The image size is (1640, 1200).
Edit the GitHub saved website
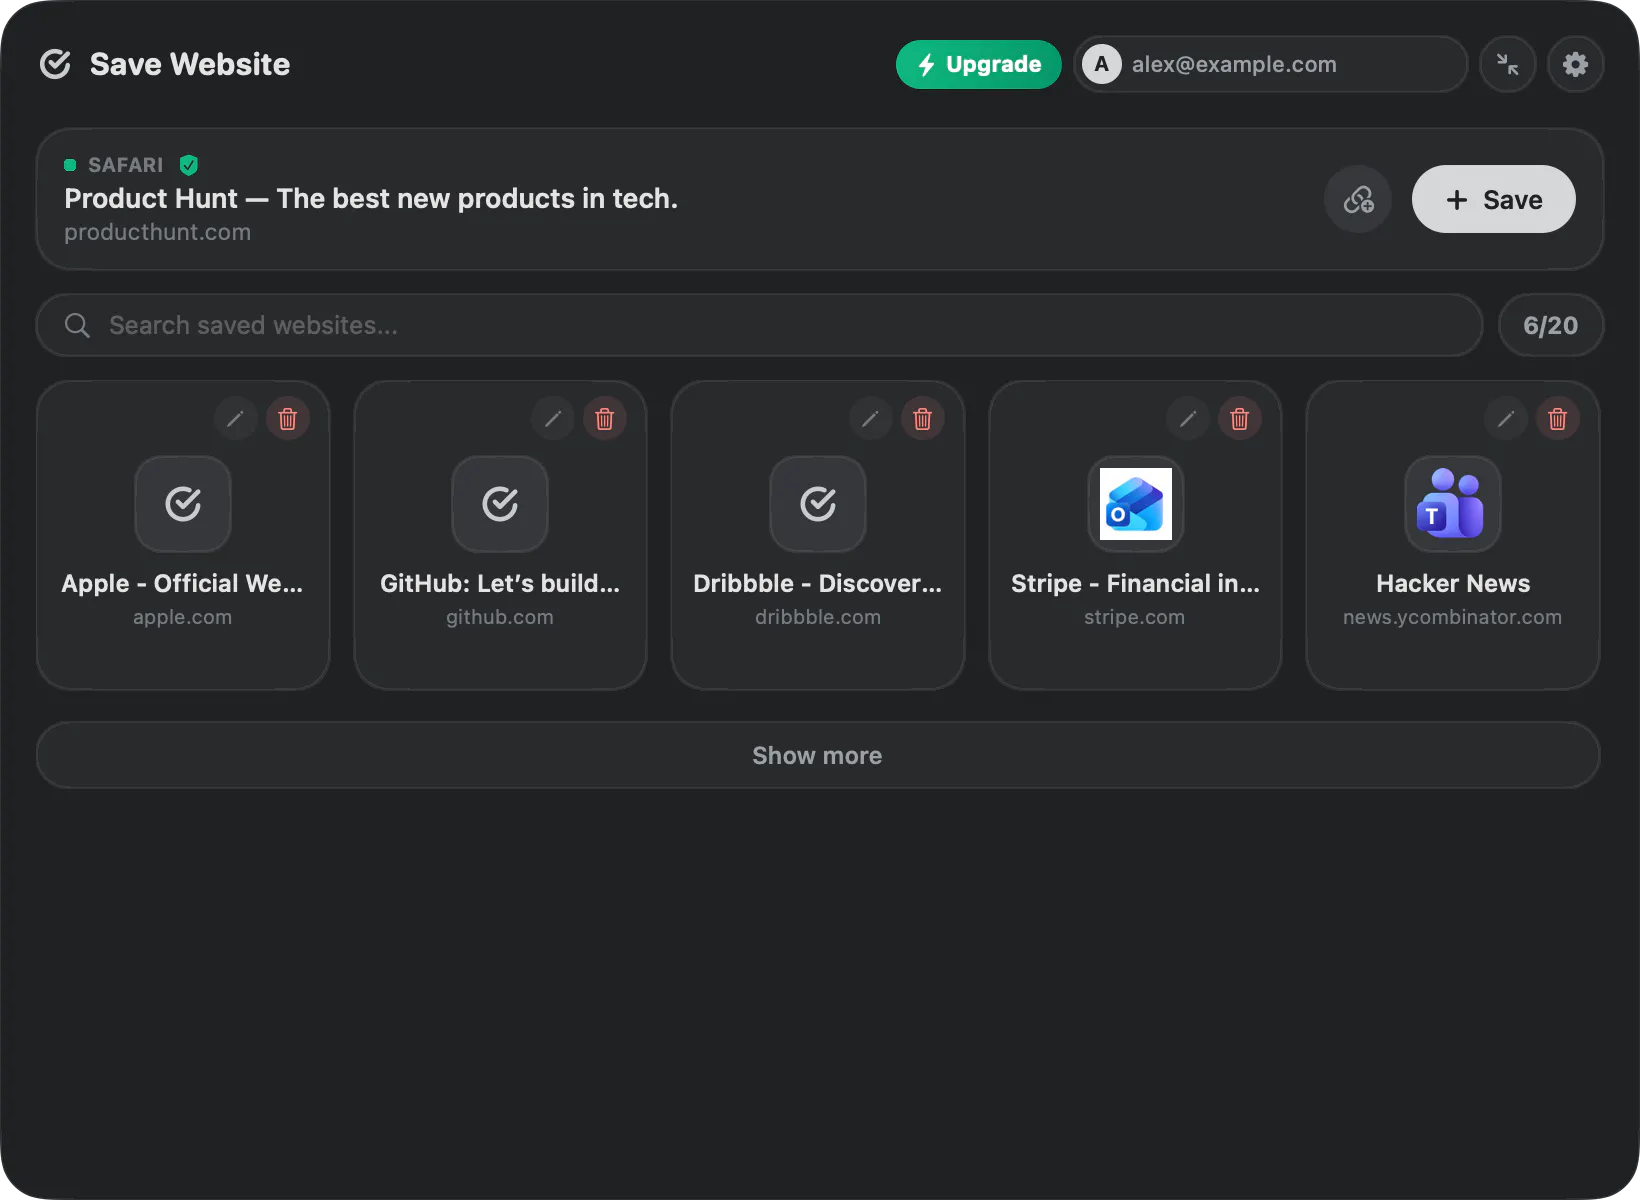553,418
